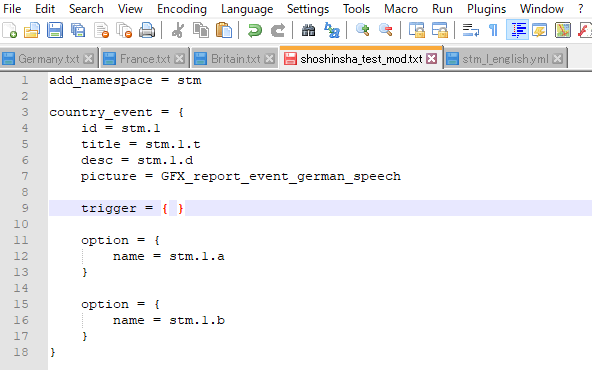Click text 'name = stm.1.b'
The image size is (592, 370).
pos(169,321)
